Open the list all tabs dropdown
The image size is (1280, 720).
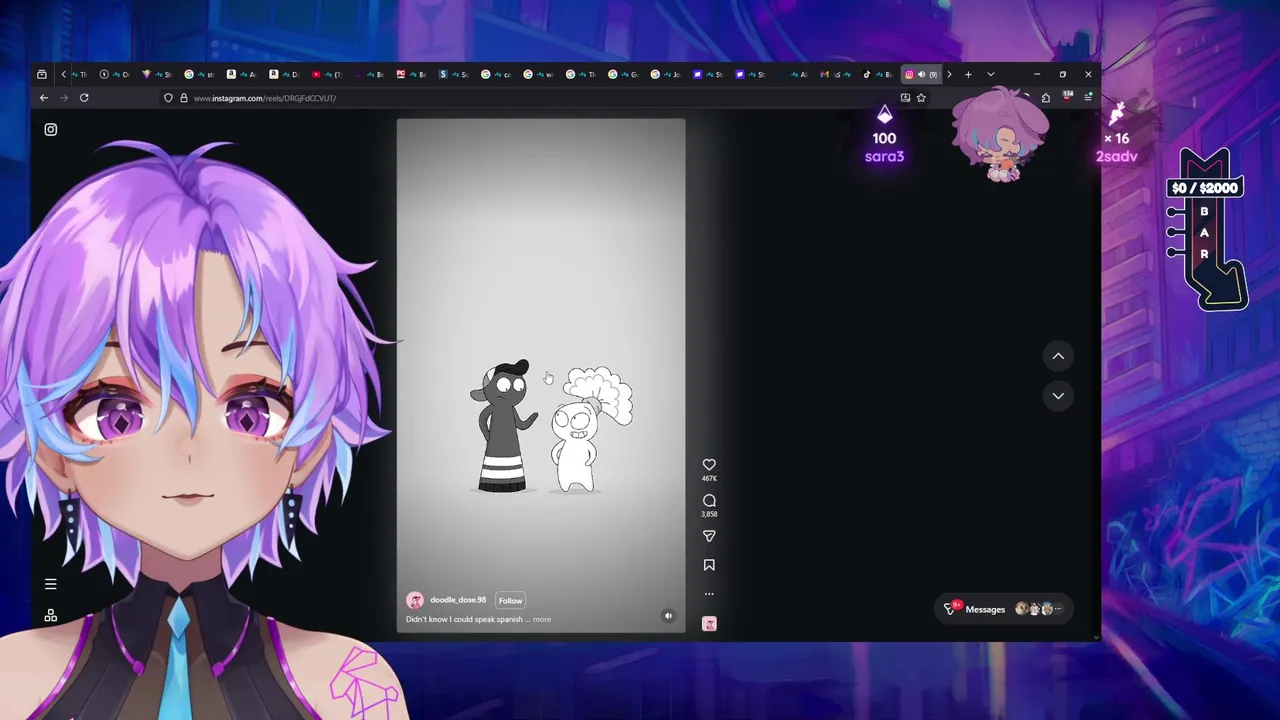tap(991, 74)
